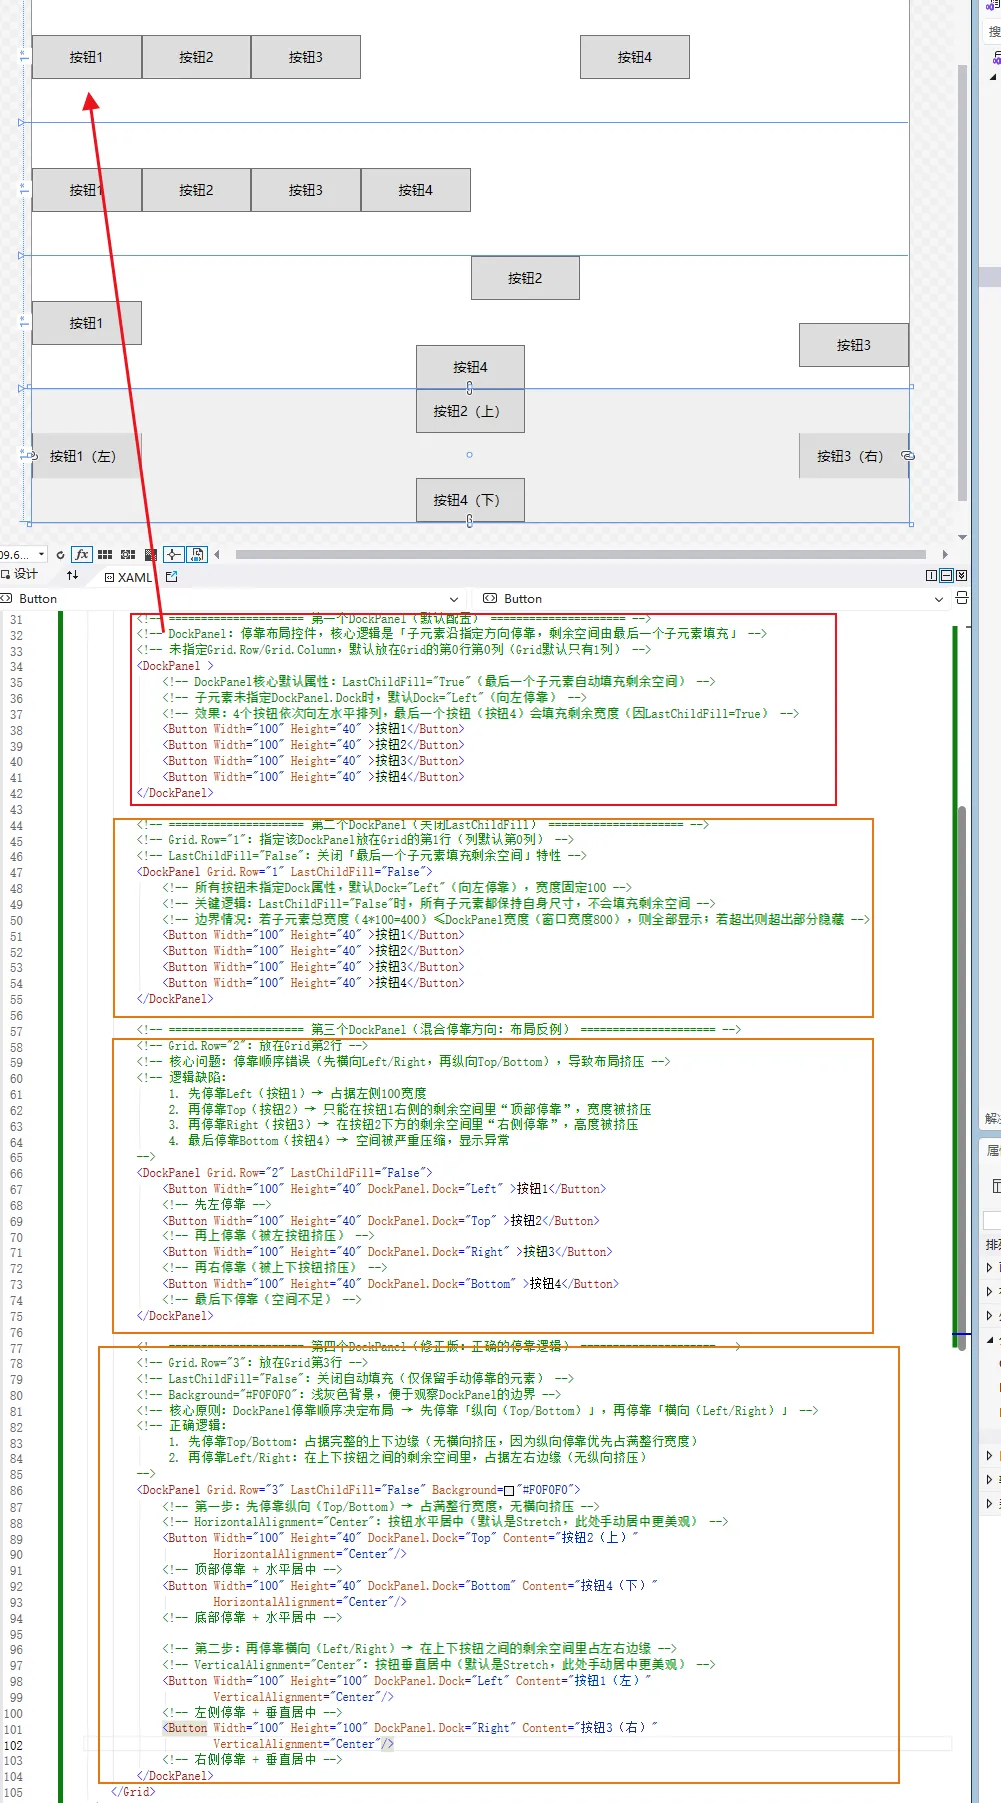Click the designer vertical scrollbar thumb
Viewport: 1001px width, 1803px height.
tap(962, 282)
